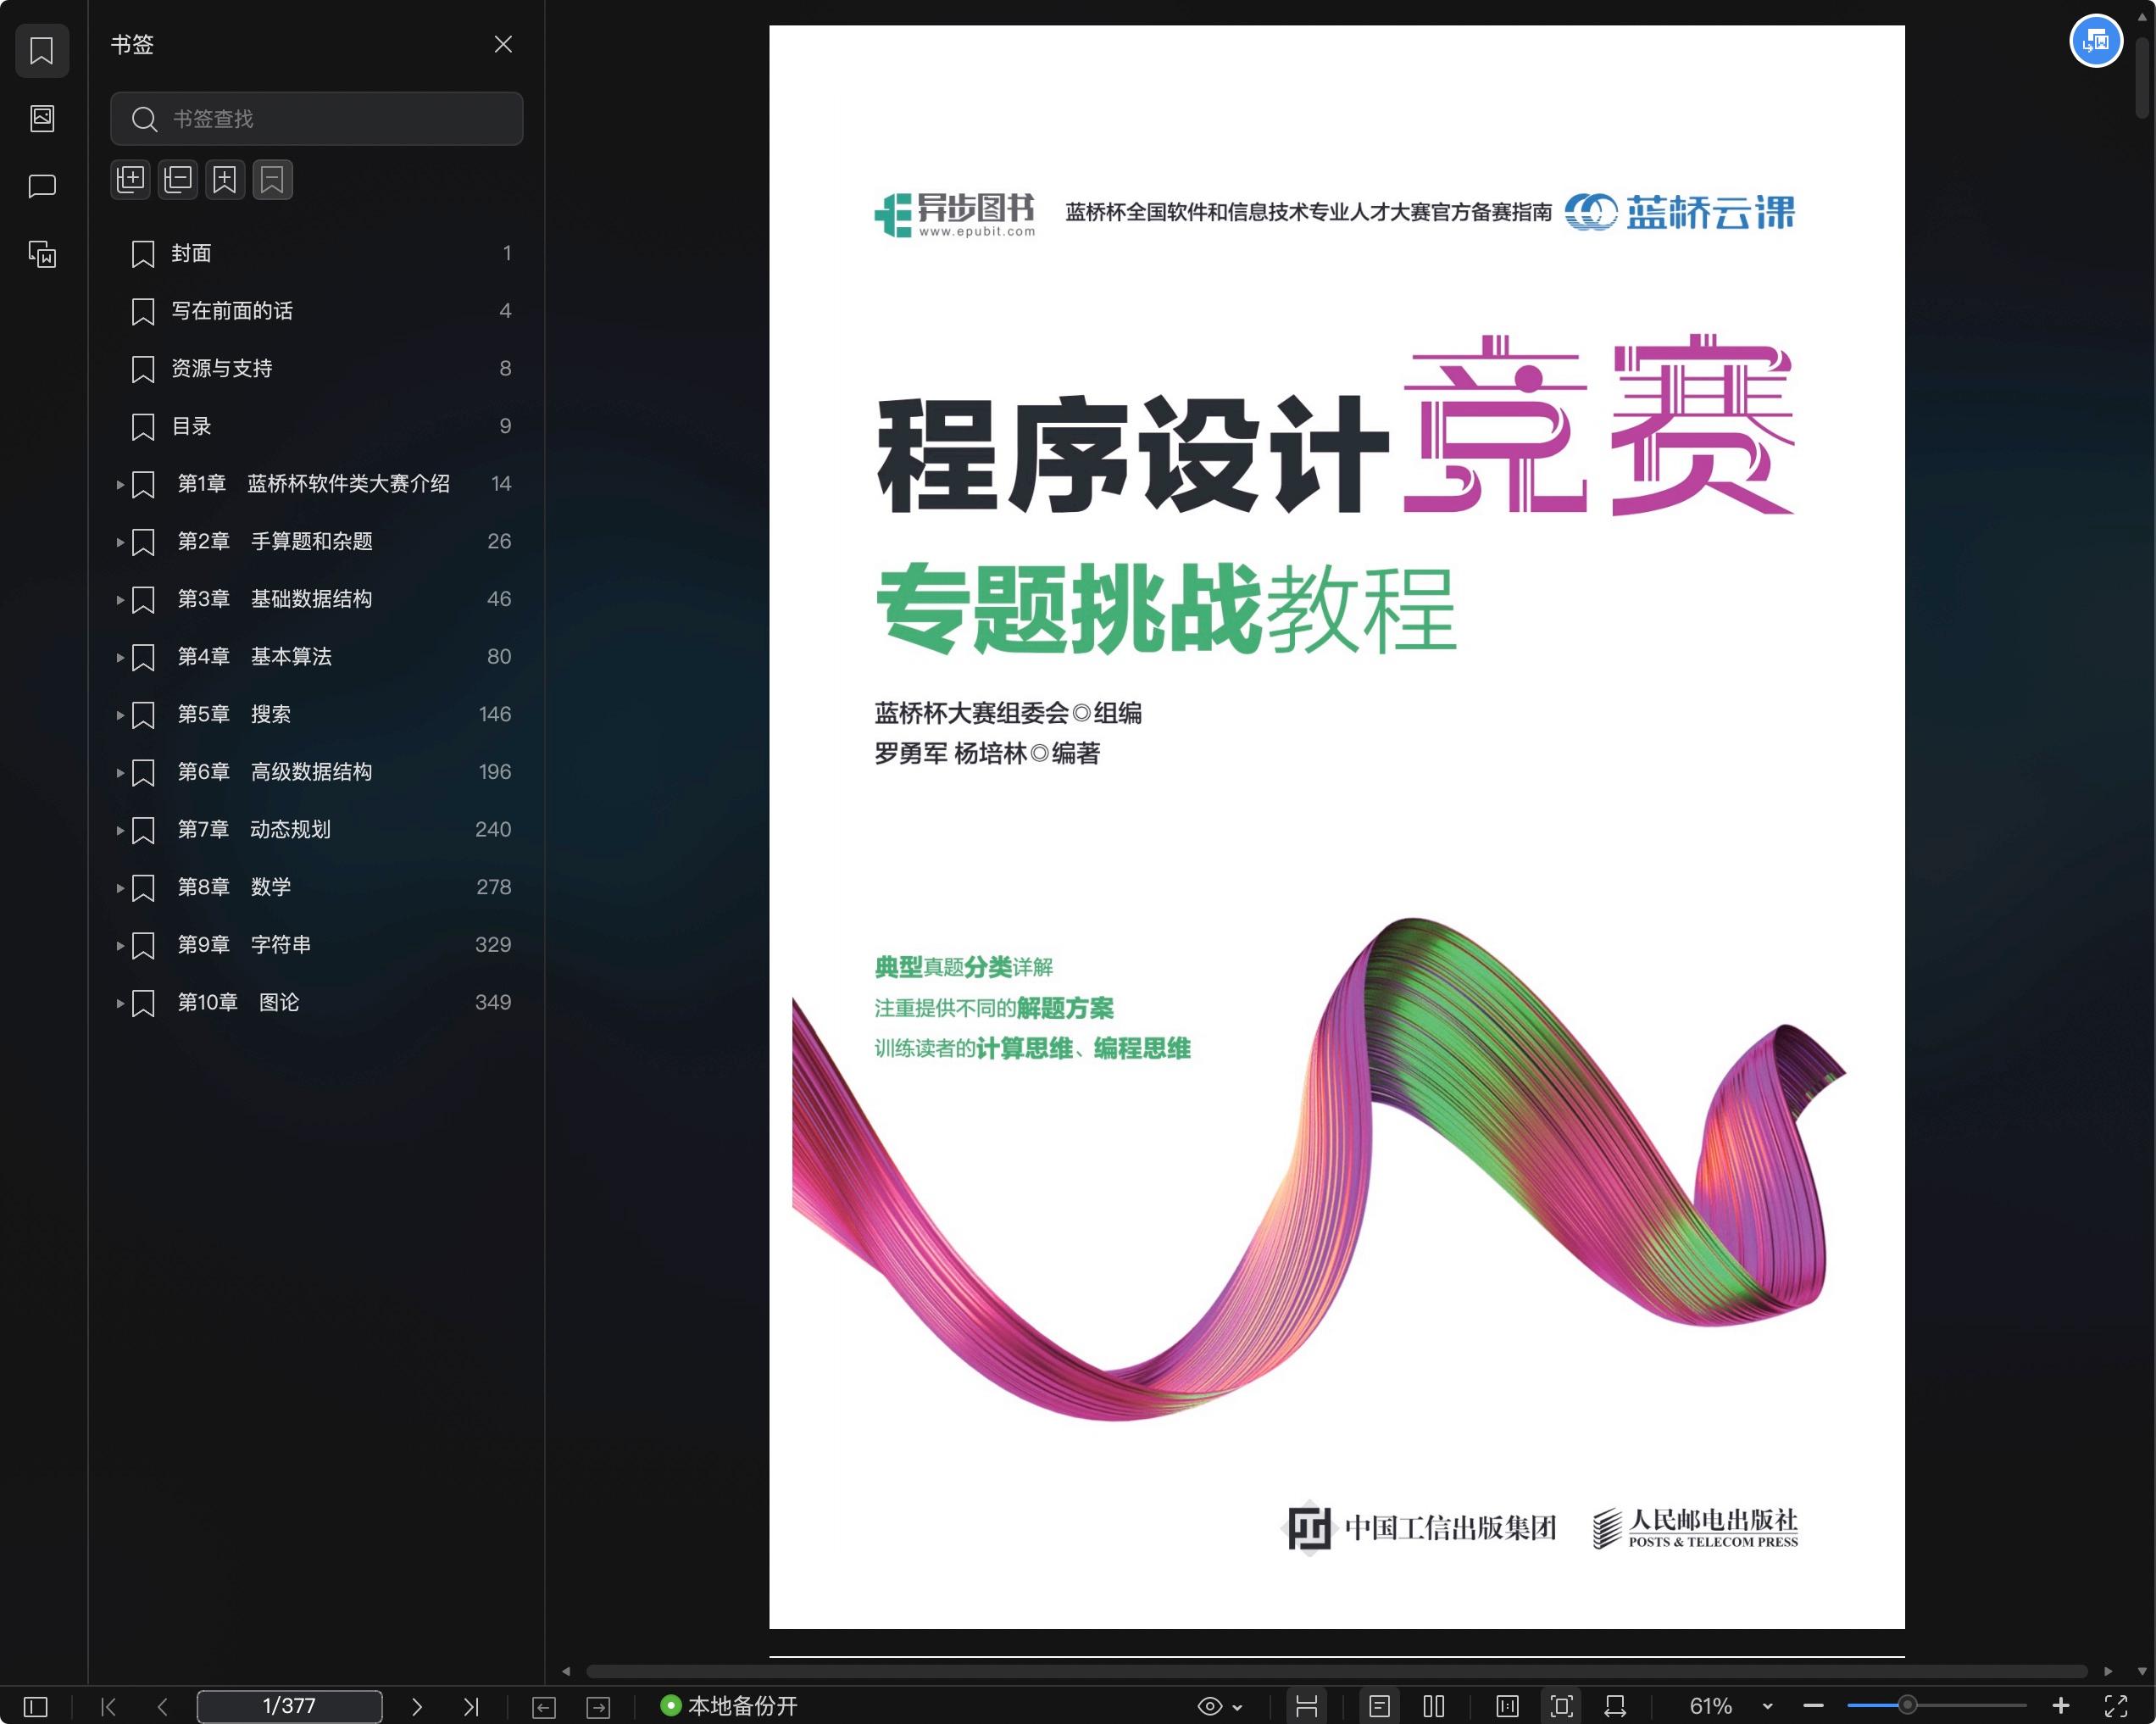This screenshot has width=2156, height=1724.
Task: Click the 本地备份开 status
Action: pos(729,1706)
